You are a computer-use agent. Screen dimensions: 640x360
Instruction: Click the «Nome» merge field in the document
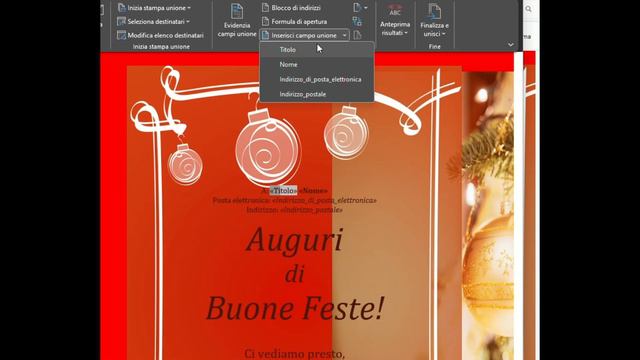[x=313, y=191]
